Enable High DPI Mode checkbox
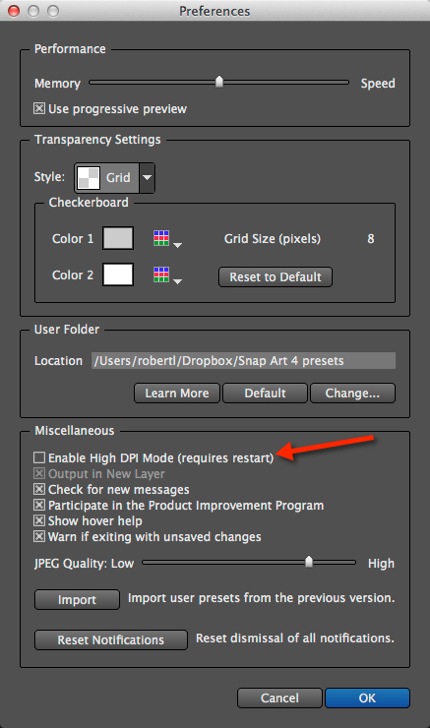The width and height of the screenshot is (430, 728). (x=39, y=458)
